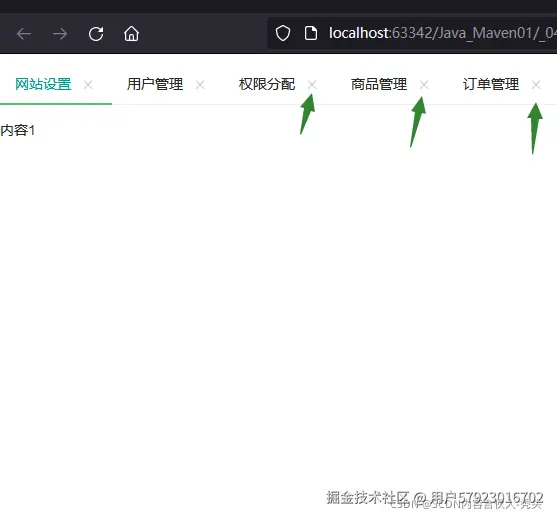Click the 内容1 content text
The height and width of the screenshot is (519, 557).
click(x=18, y=130)
